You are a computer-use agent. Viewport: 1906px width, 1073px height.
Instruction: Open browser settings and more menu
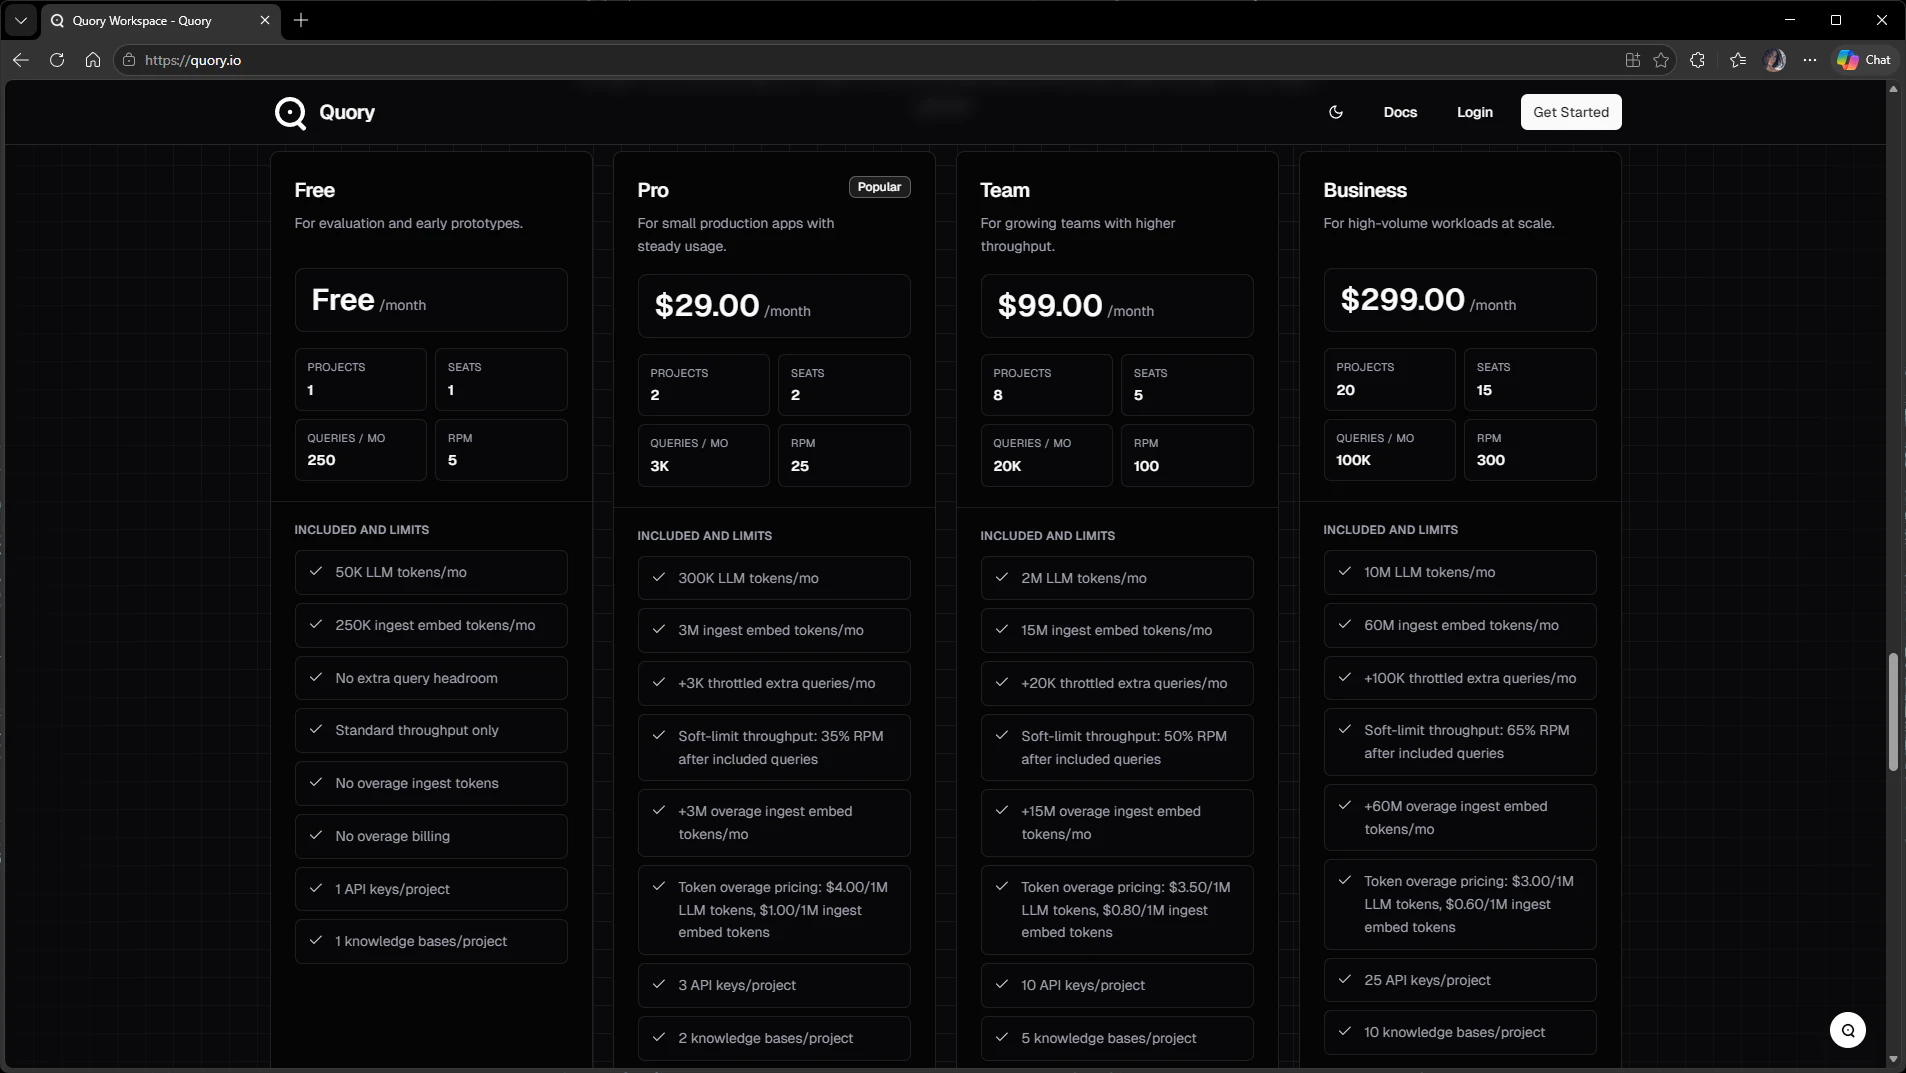[x=1810, y=60]
